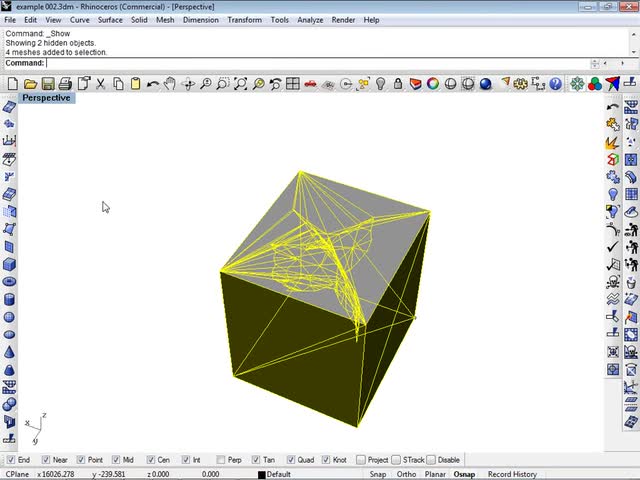640x480 pixels.
Task: Select the Box solid tool
Action: point(9,264)
